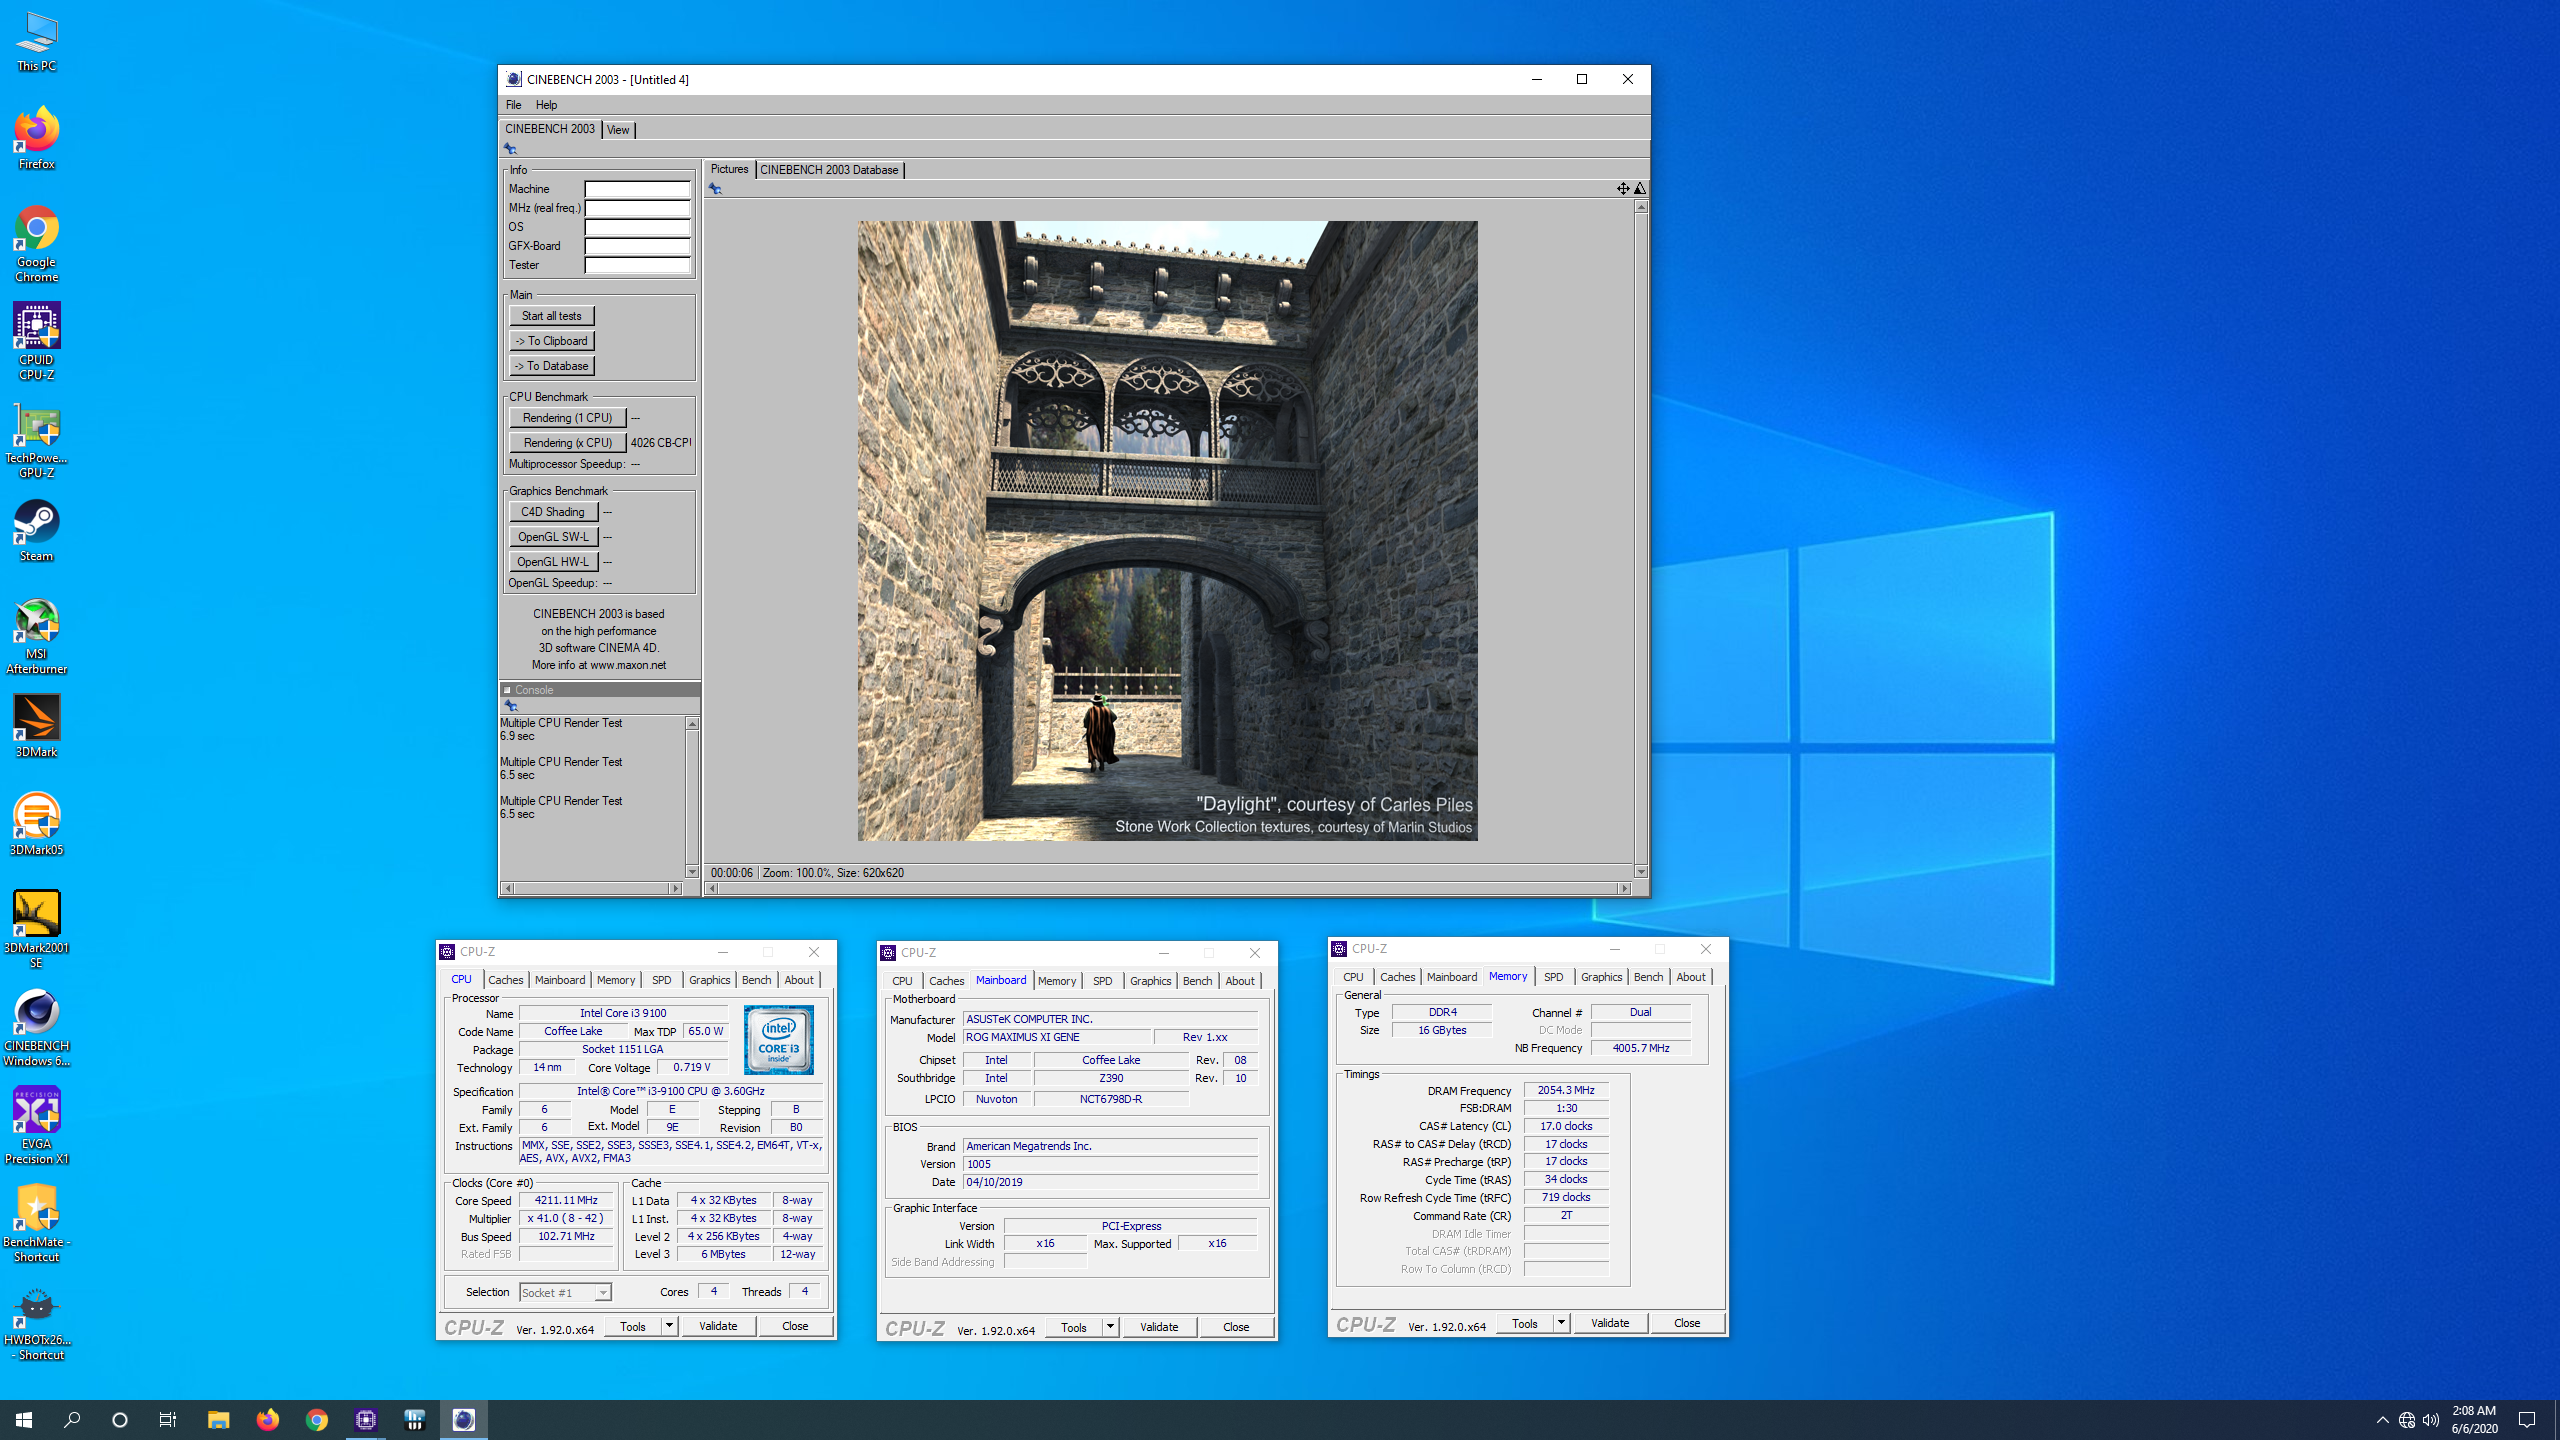
Task: Open Google Chrome desktop shortcut
Action: coord(36,244)
